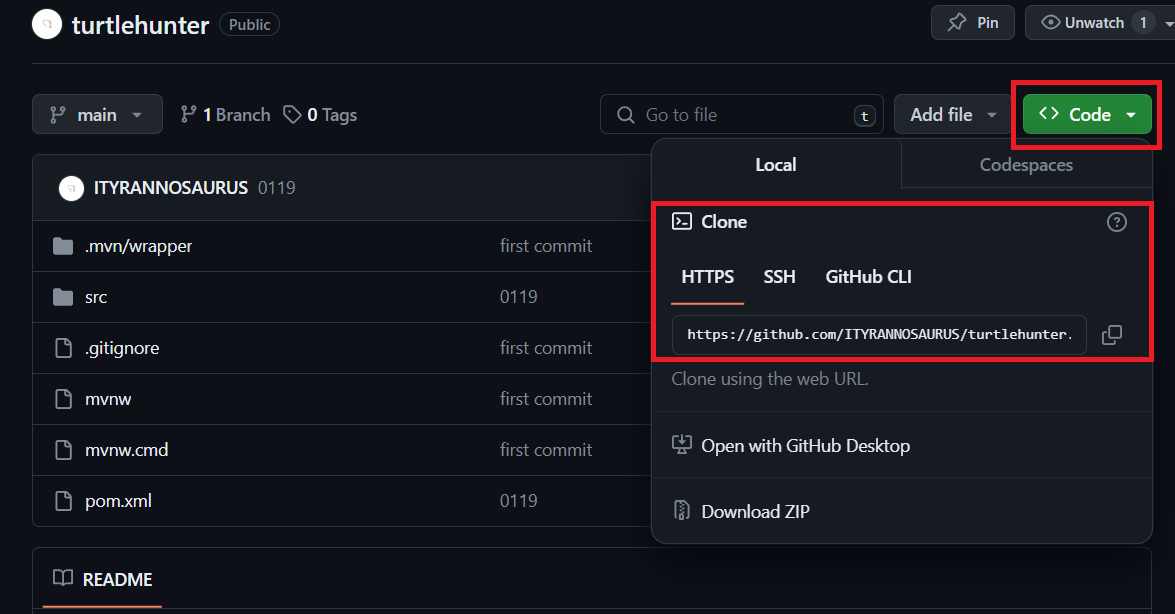Open the Clone help question icon
Screen dimensions: 1175x614
coord(1117,222)
